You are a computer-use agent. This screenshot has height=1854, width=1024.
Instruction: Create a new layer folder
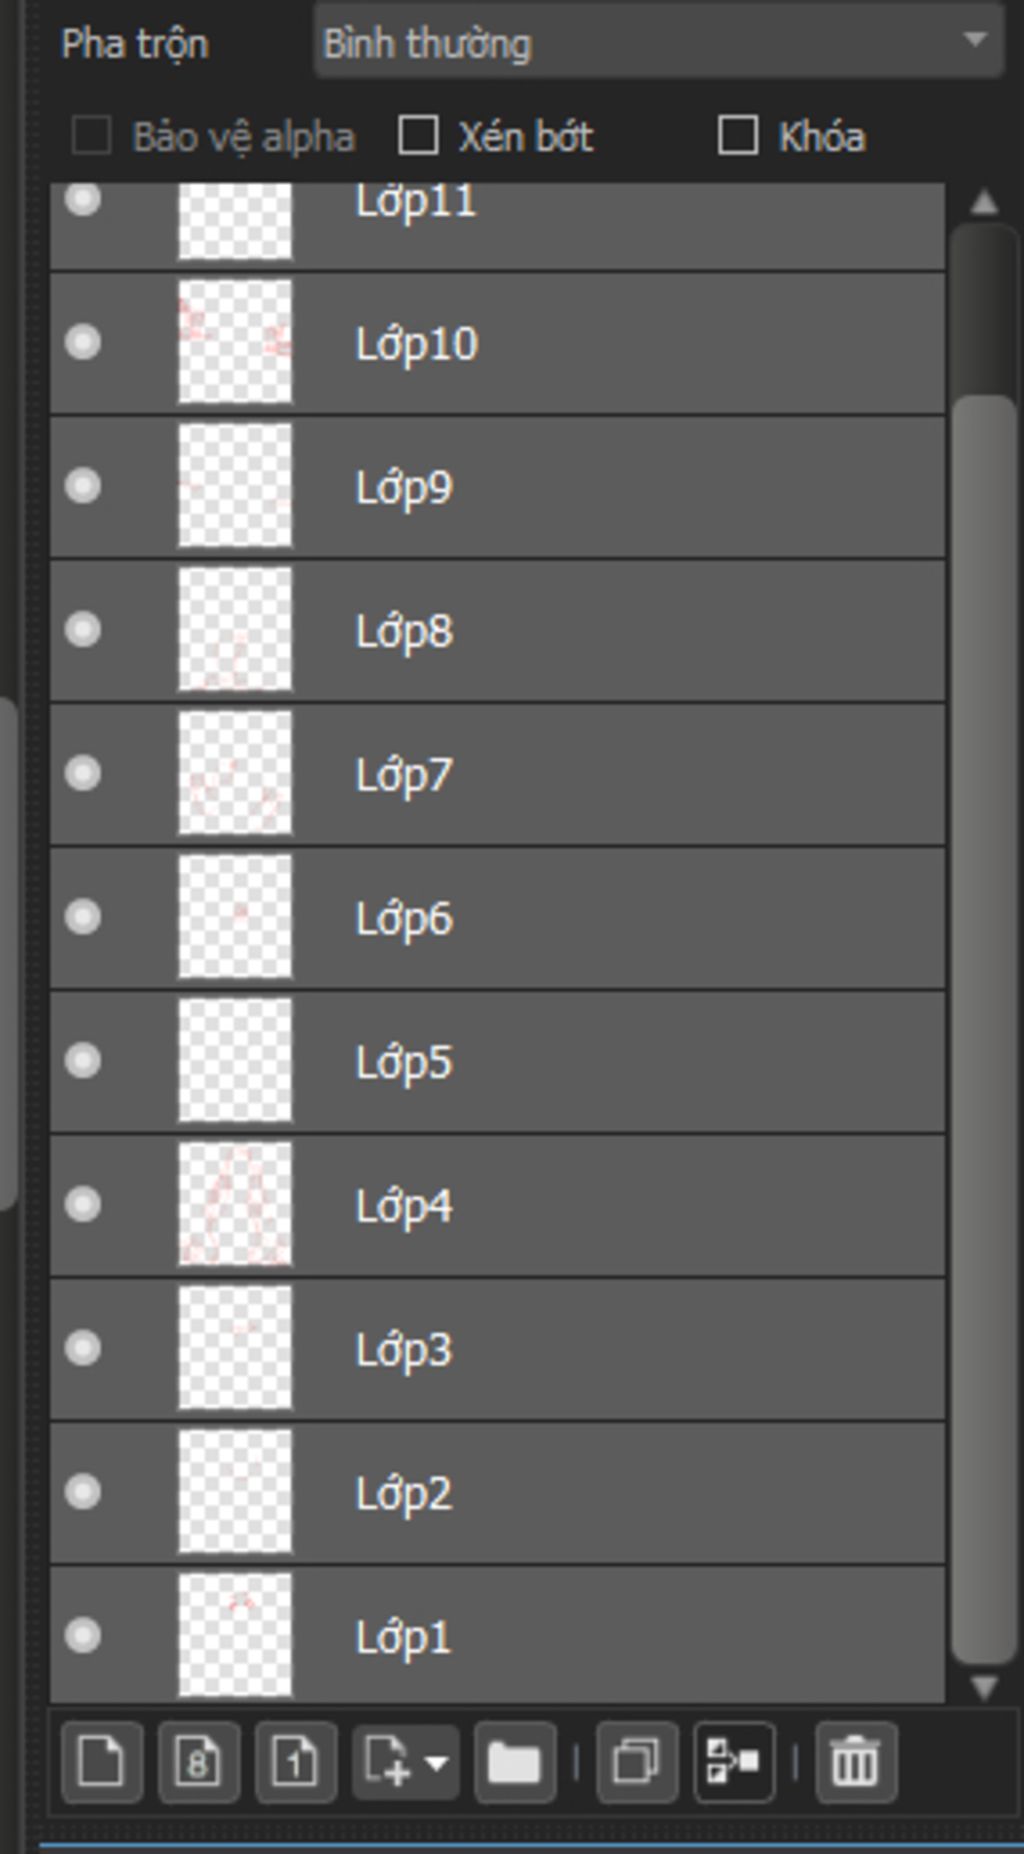point(514,1762)
